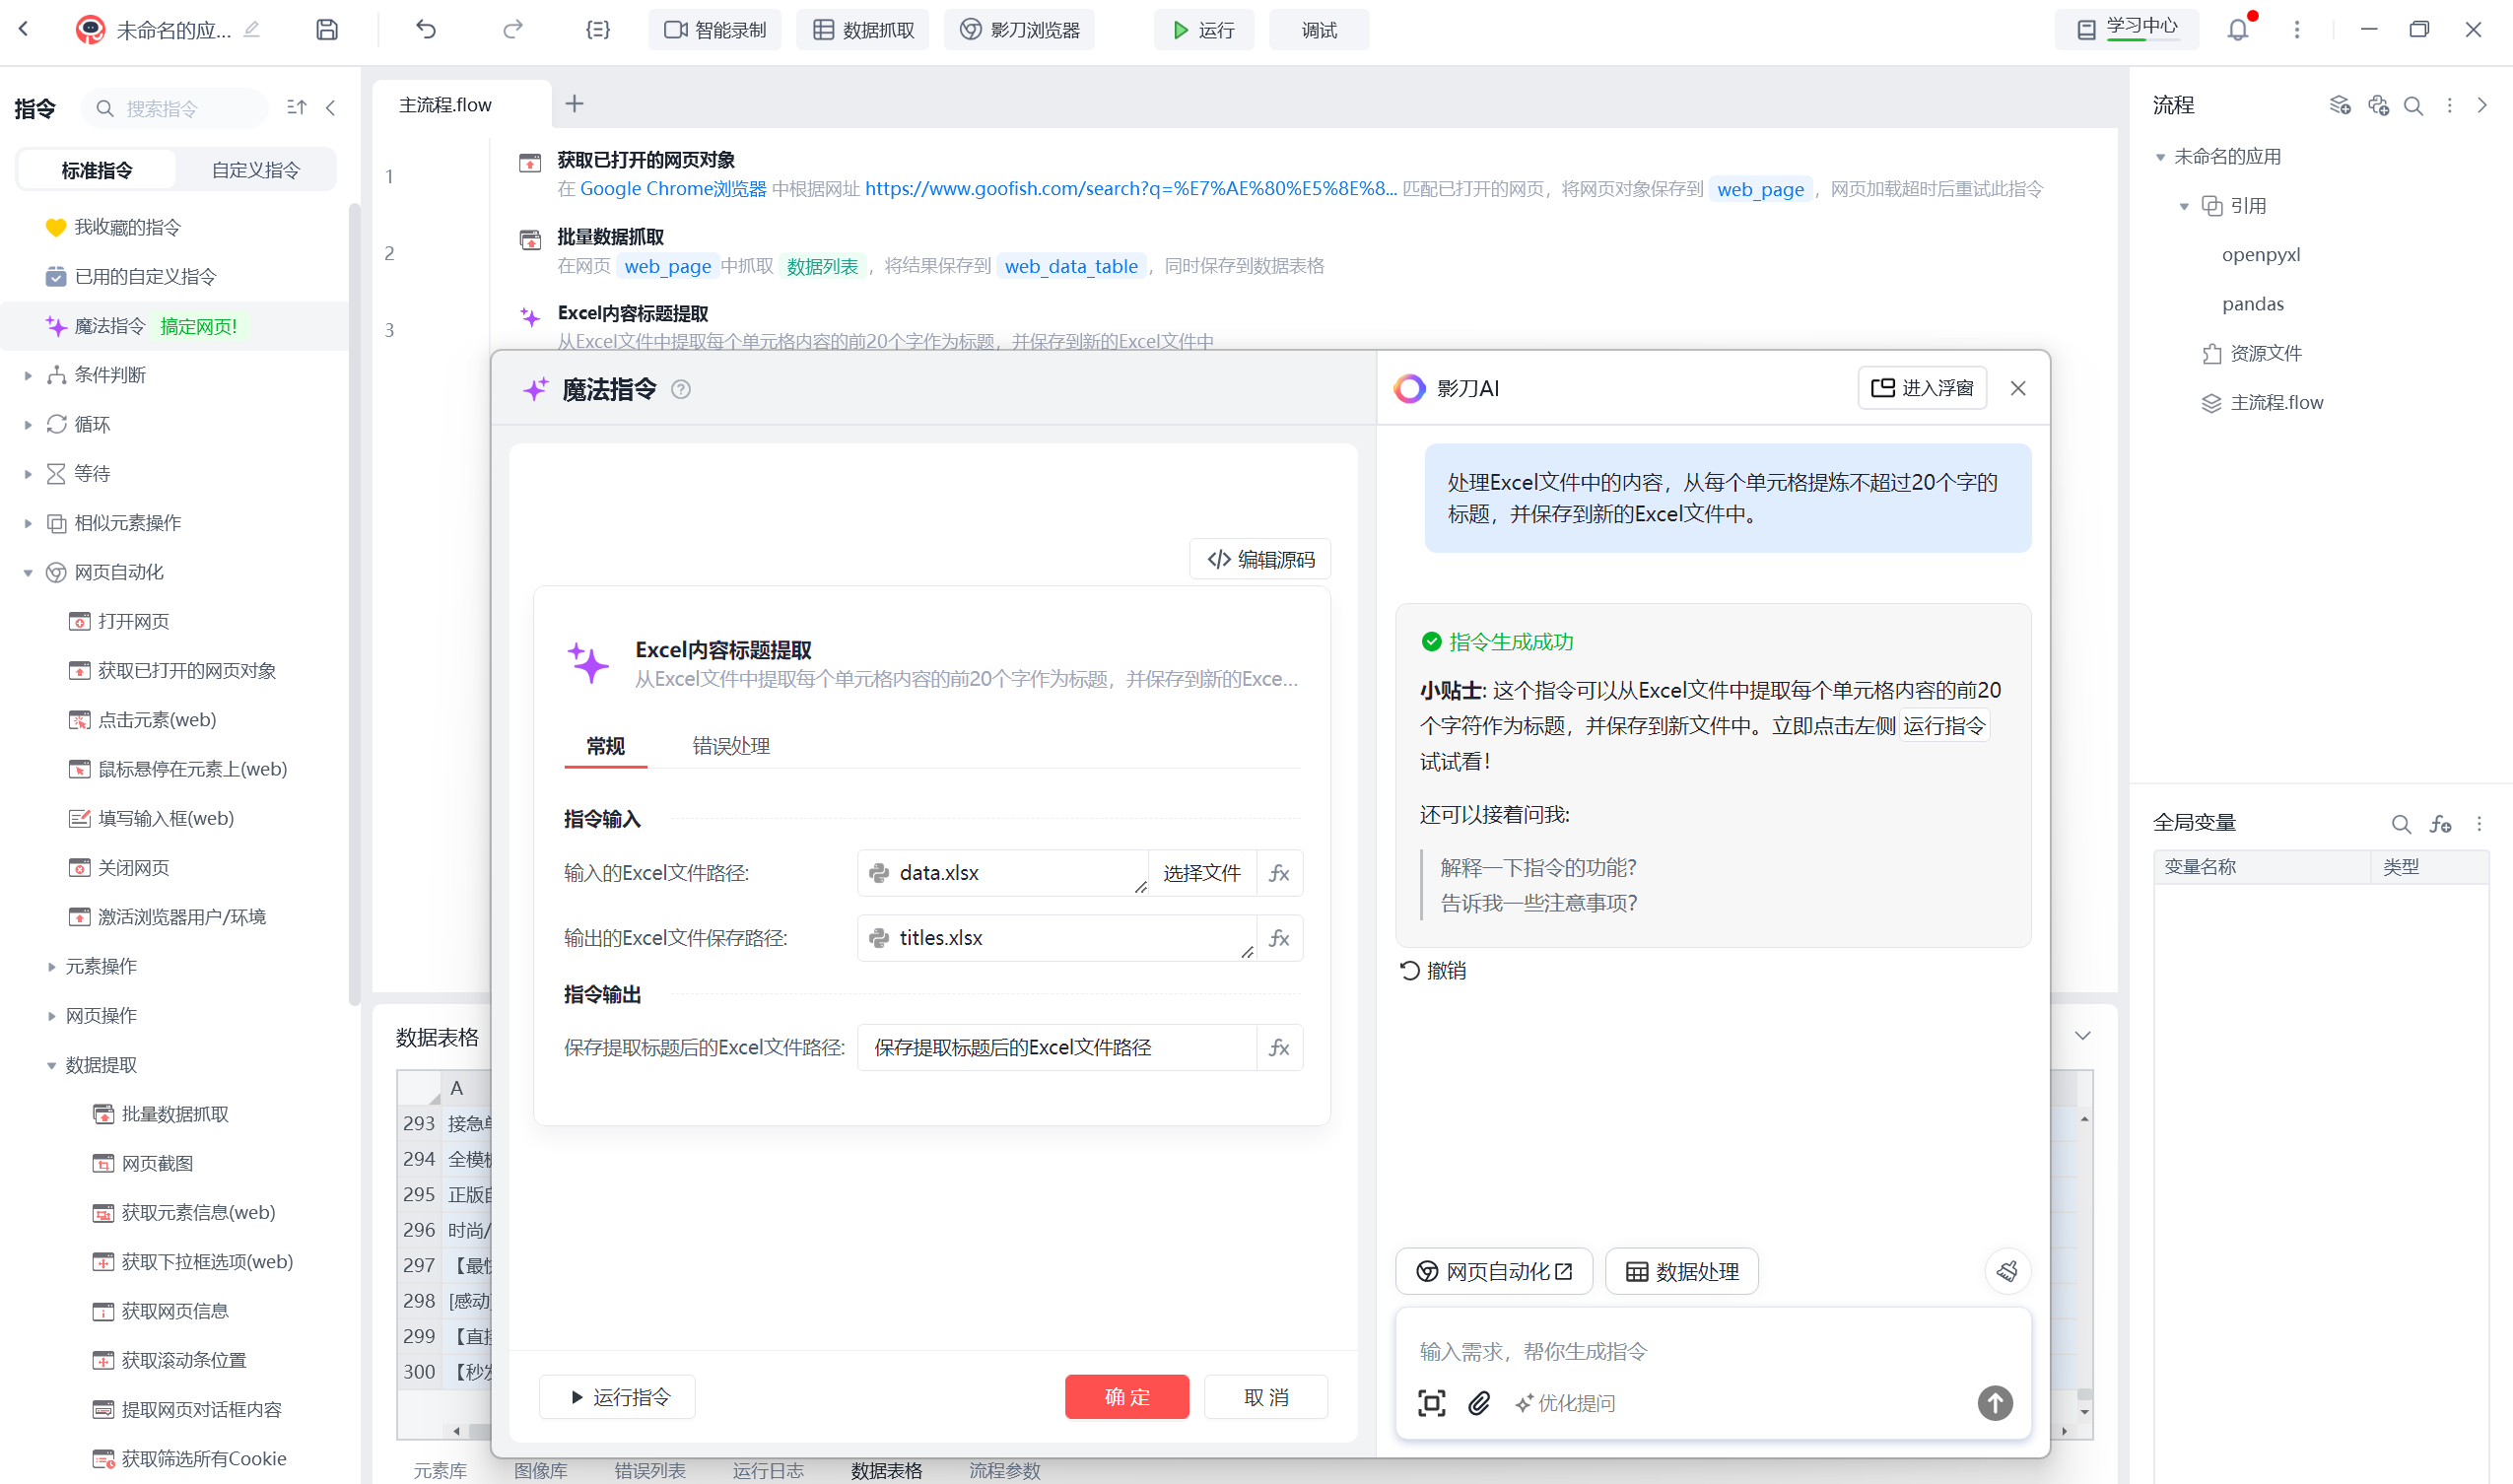Click the search icon in the 流程 panel header

coord(2413,105)
